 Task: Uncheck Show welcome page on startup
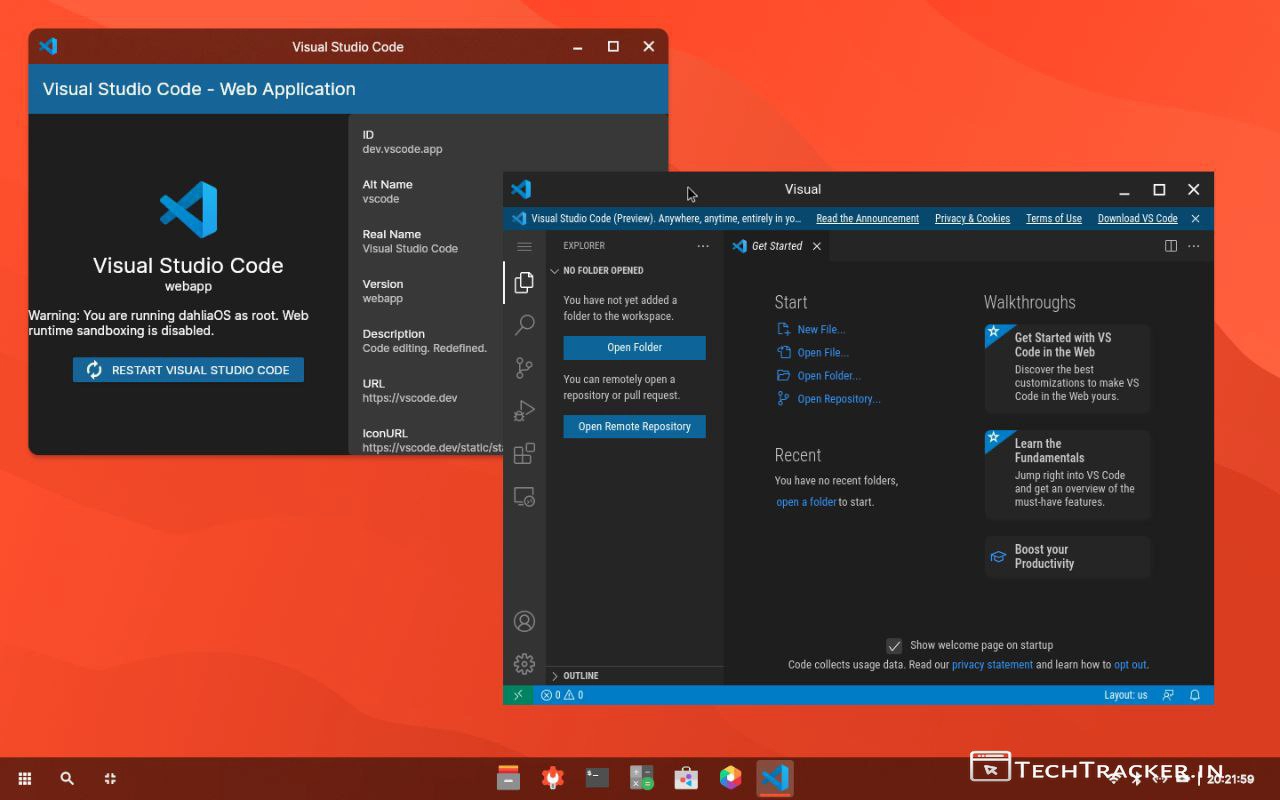[x=894, y=646]
